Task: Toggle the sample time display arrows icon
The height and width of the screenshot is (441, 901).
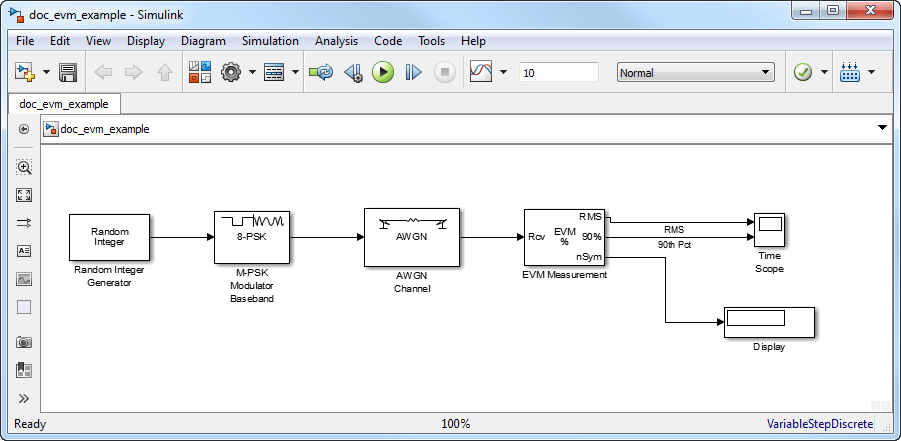Action: point(24,223)
